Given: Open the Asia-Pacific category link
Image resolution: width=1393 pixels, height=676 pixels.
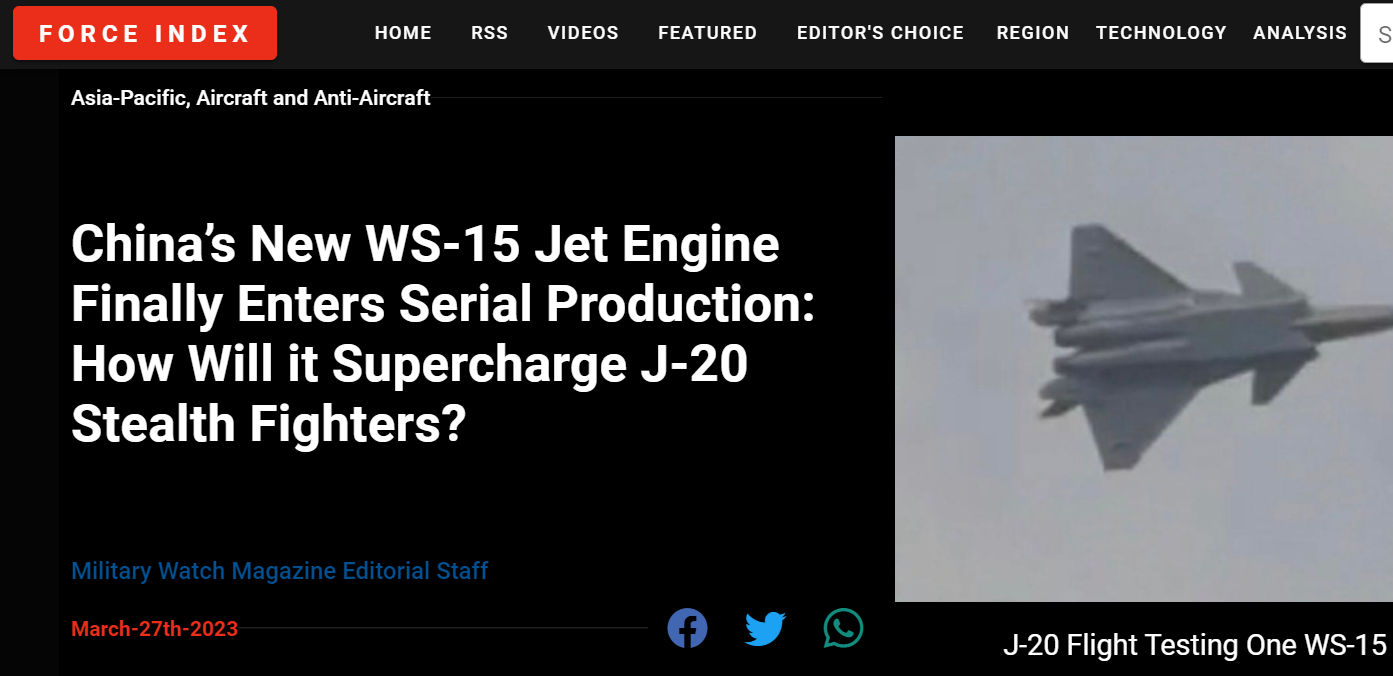Looking at the screenshot, I should coord(128,98).
